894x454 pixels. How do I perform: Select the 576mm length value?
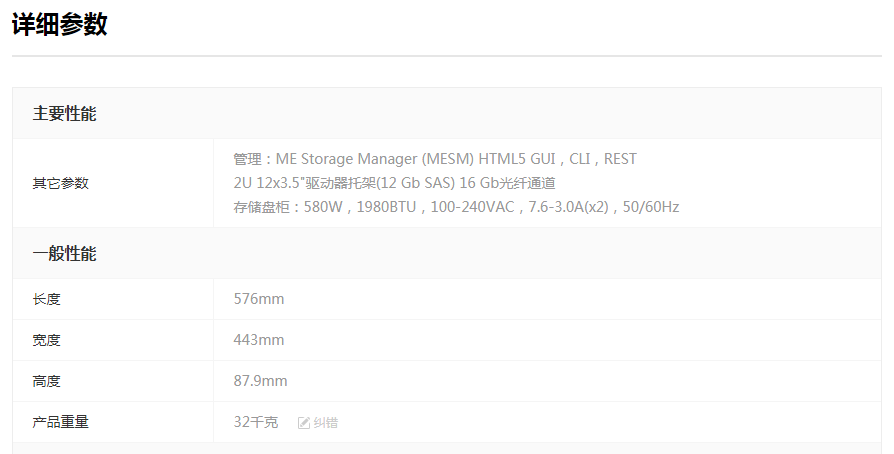click(259, 299)
